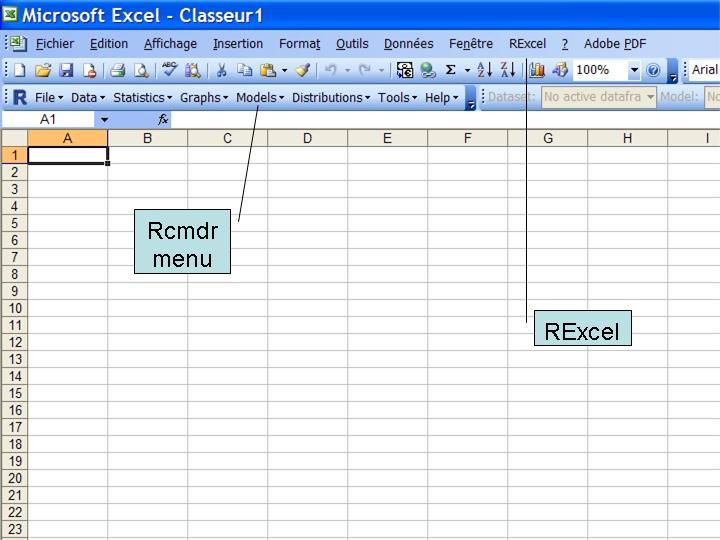Open Rcmdr Models menu
The height and width of the screenshot is (540, 720).
click(260, 97)
